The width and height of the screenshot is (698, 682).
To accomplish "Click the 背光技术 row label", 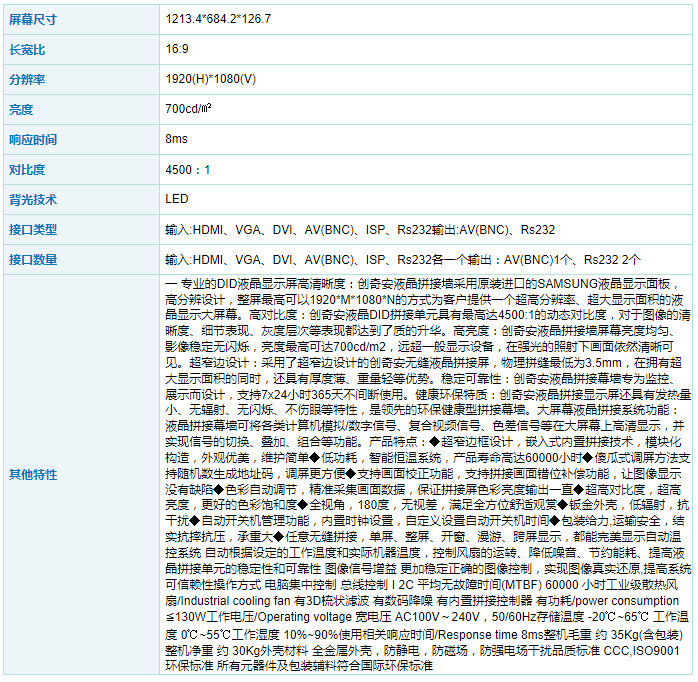I will click(x=33, y=199).
